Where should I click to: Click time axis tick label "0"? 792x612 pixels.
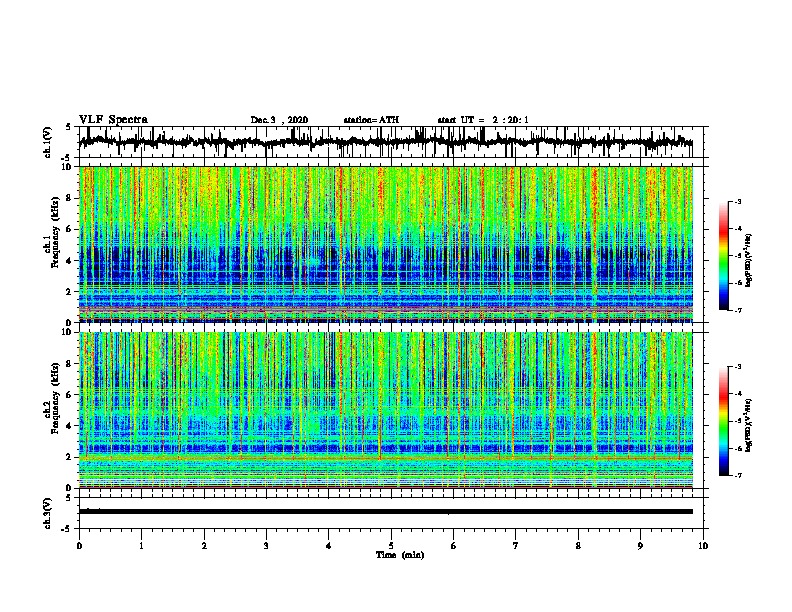[x=79, y=546]
